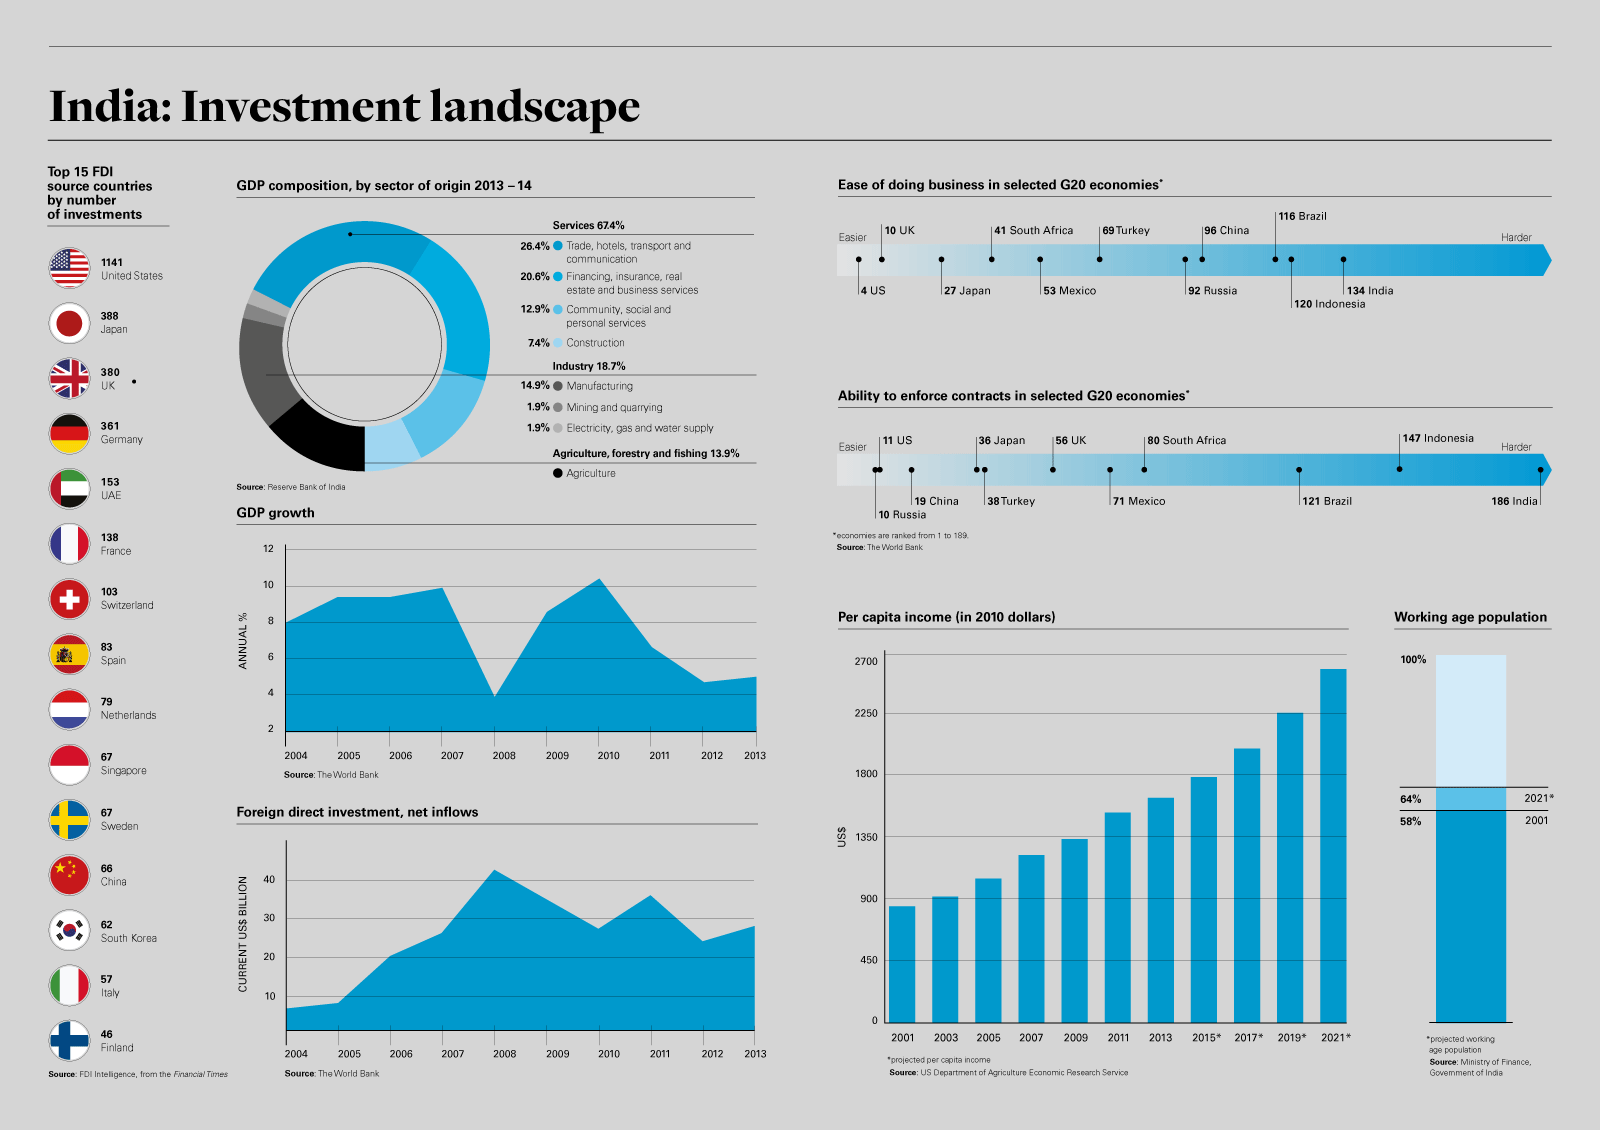Click the Foreign direct investment heading
Screen dimensions: 1600x1130
pos(357,812)
